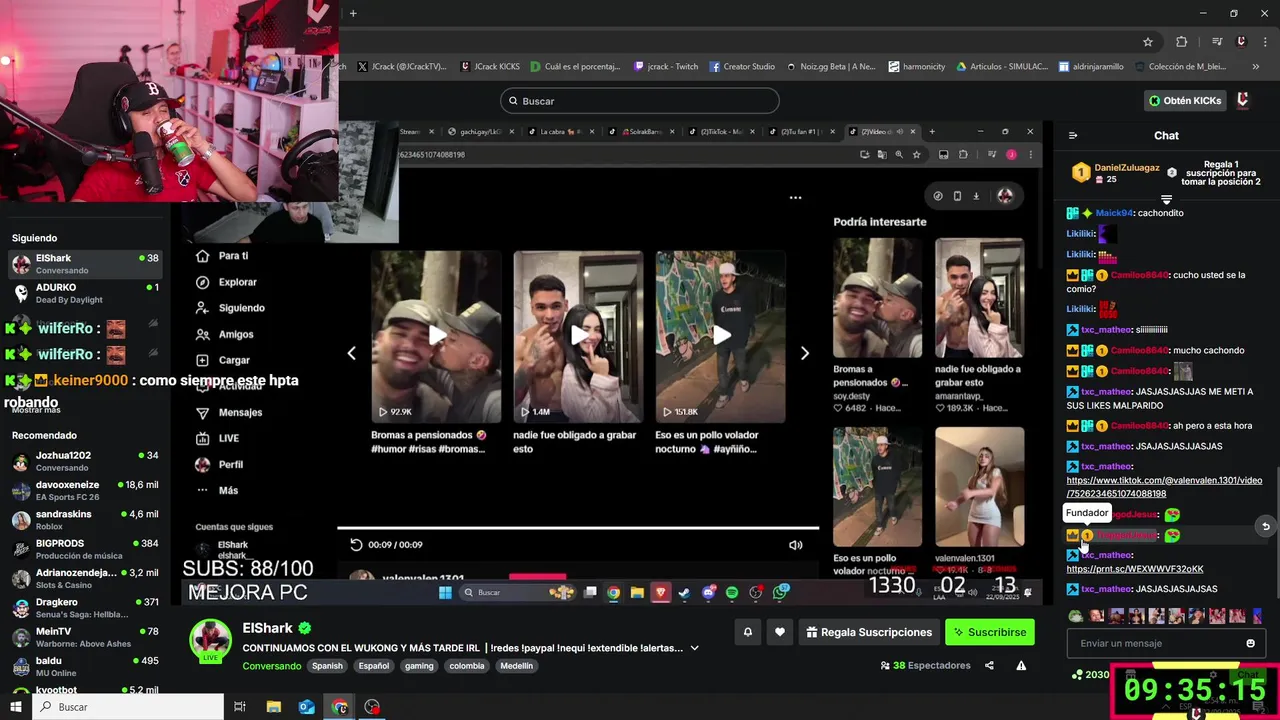Collapse the chat panel arrow icon
Screen dimensions: 1280x720
pyautogui.click(x=1073, y=135)
